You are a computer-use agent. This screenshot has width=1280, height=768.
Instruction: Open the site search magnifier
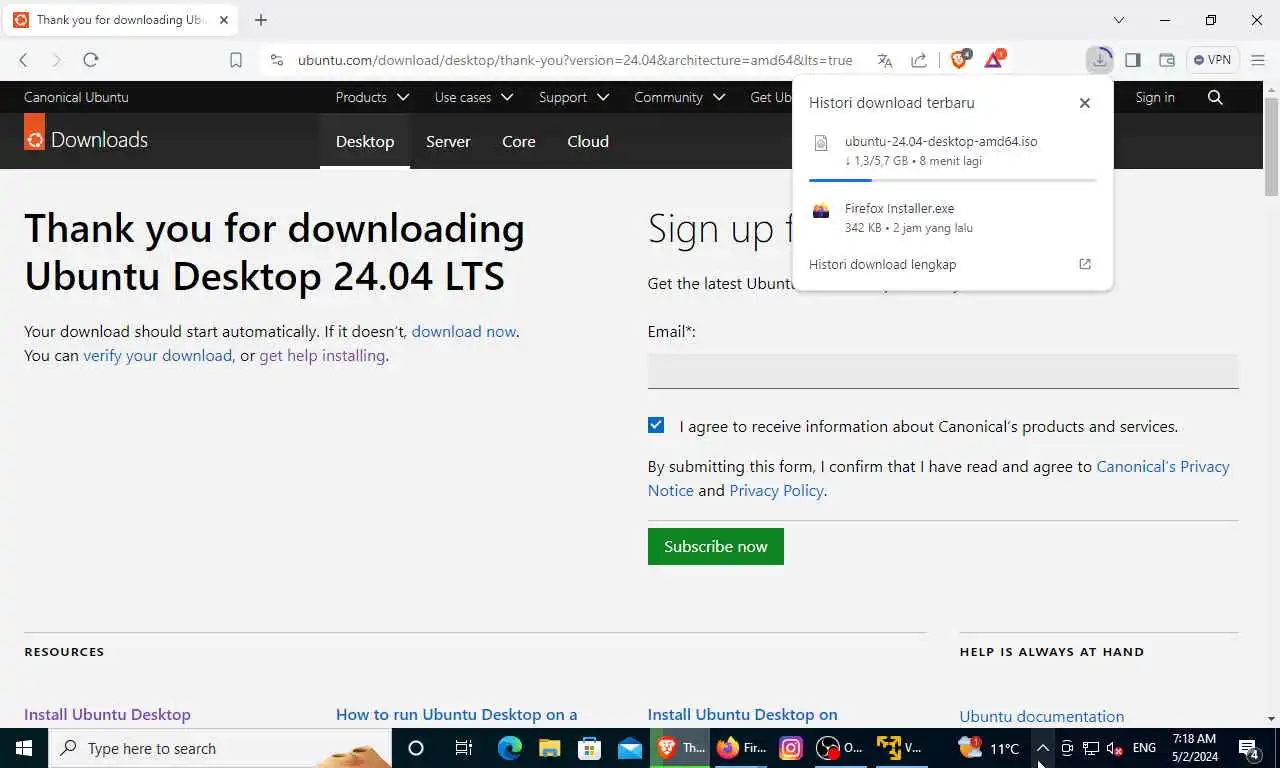click(1215, 97)
